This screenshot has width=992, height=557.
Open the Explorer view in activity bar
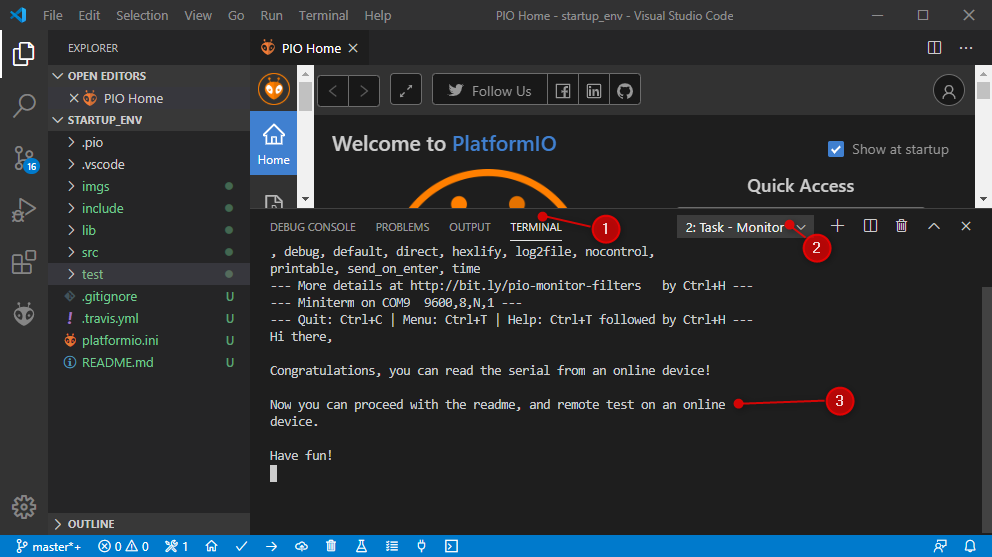point(23,54)
